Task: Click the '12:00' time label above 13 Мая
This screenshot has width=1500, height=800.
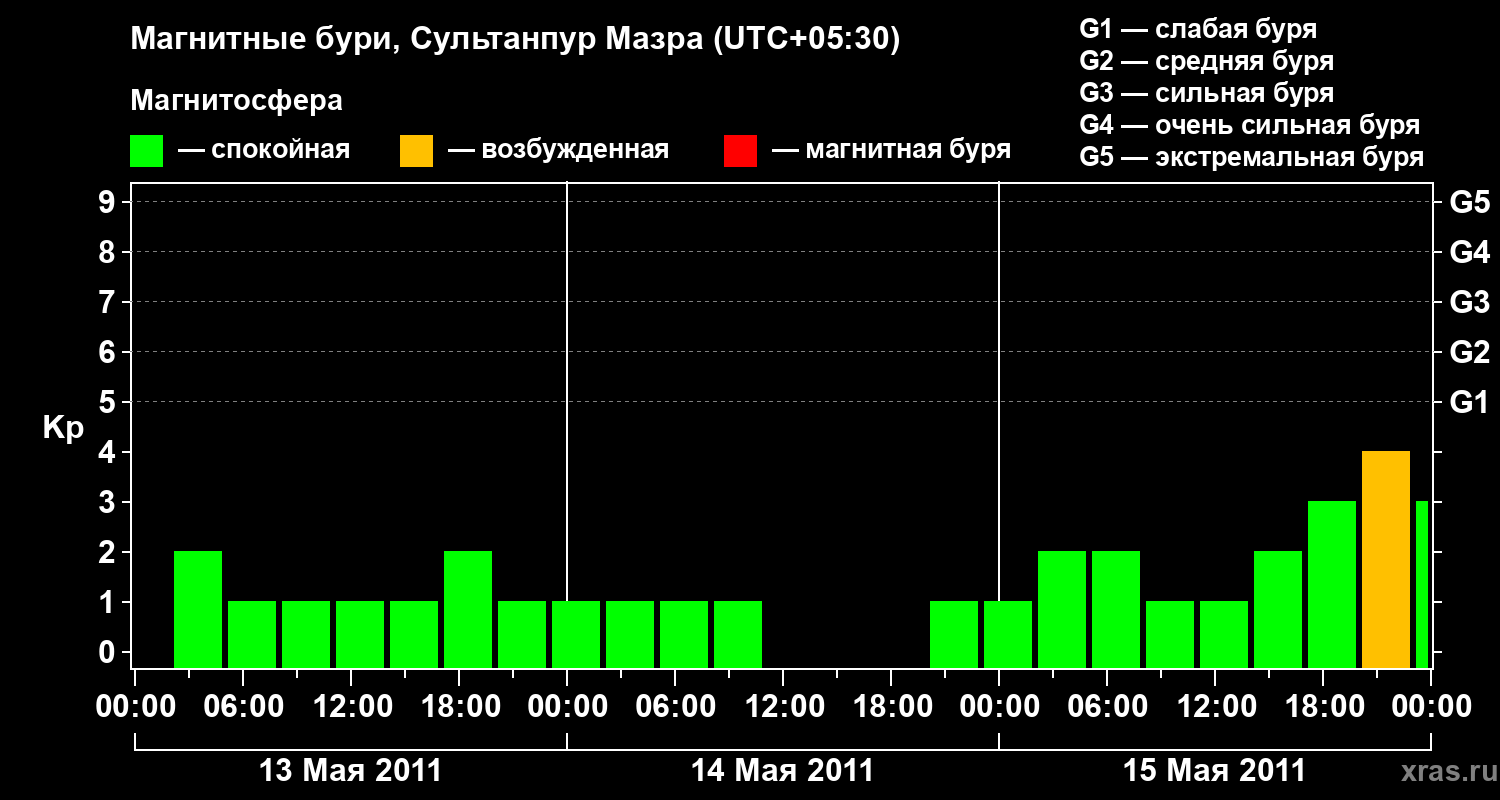Action: [x=351, y=707]
